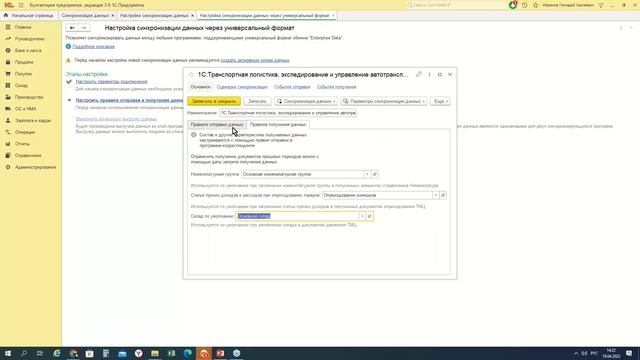
Task: Open the selected Оприходование излишков item button
Action: [443, 196]
